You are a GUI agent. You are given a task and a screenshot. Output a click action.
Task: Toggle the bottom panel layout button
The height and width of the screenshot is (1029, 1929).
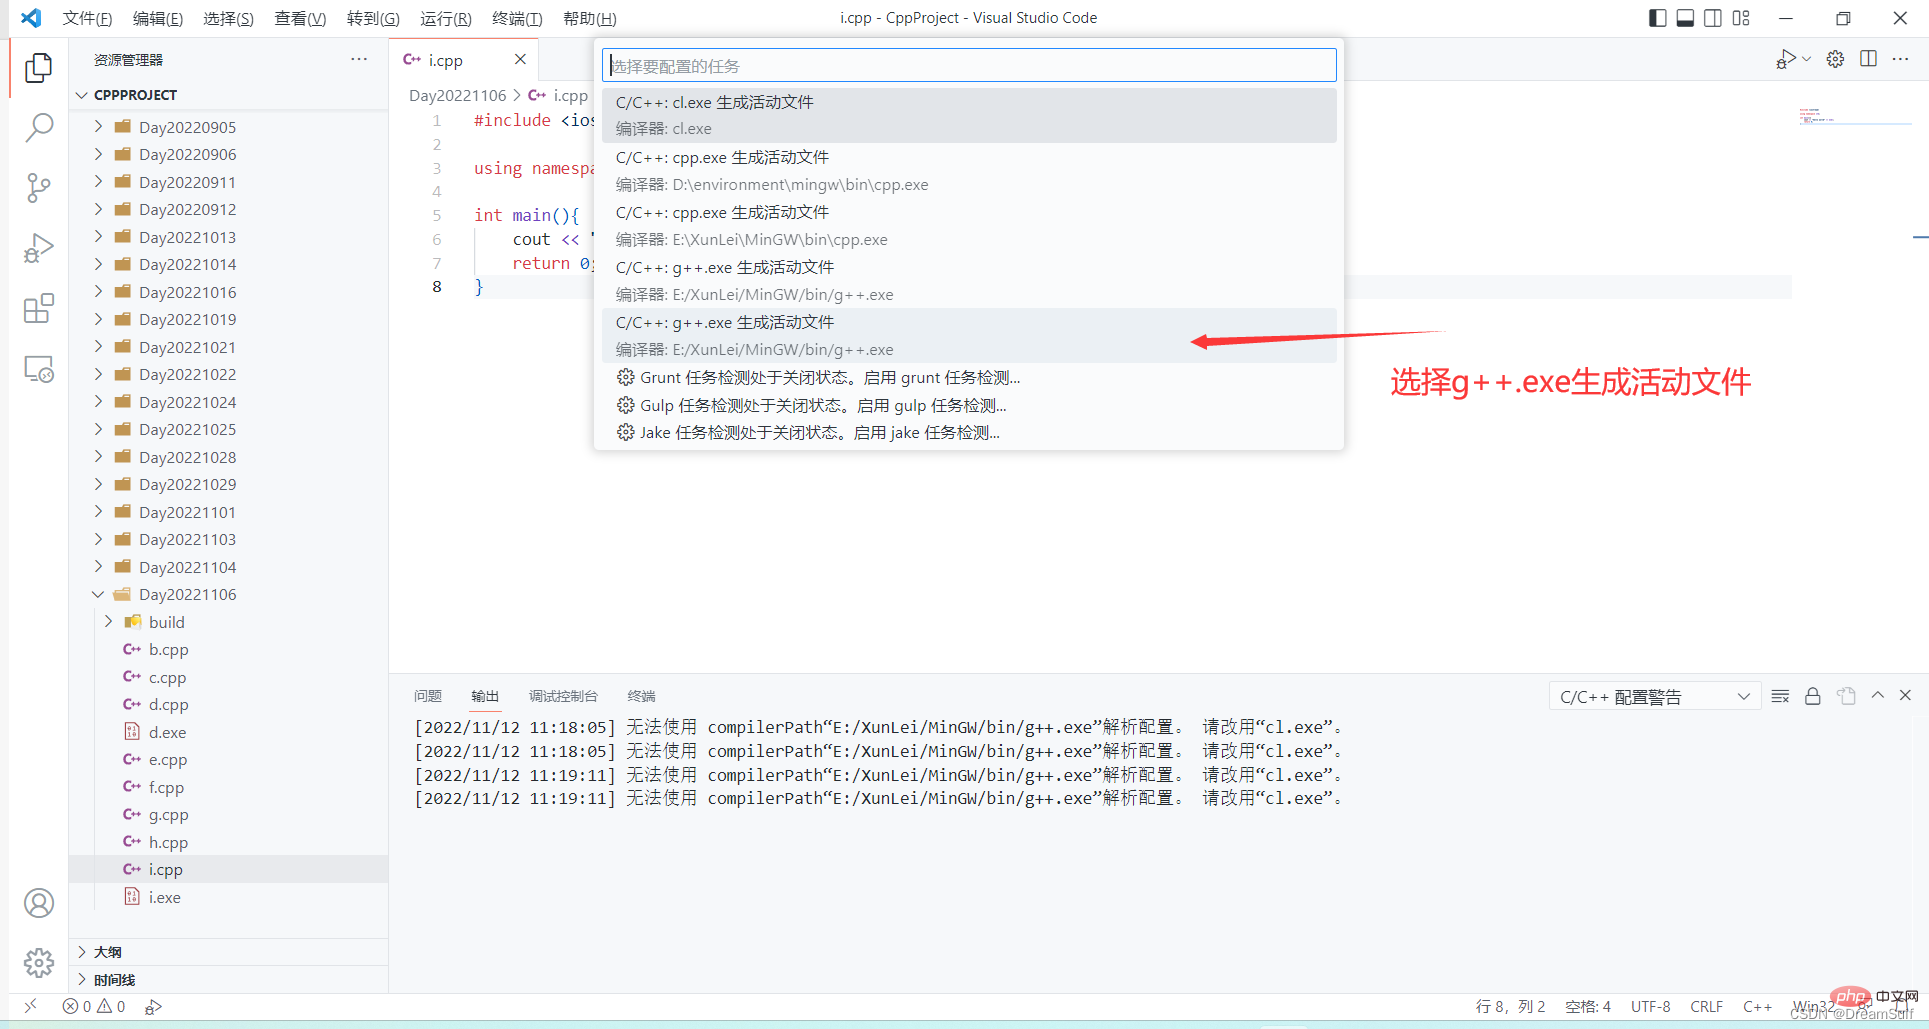pos(1685,18)
